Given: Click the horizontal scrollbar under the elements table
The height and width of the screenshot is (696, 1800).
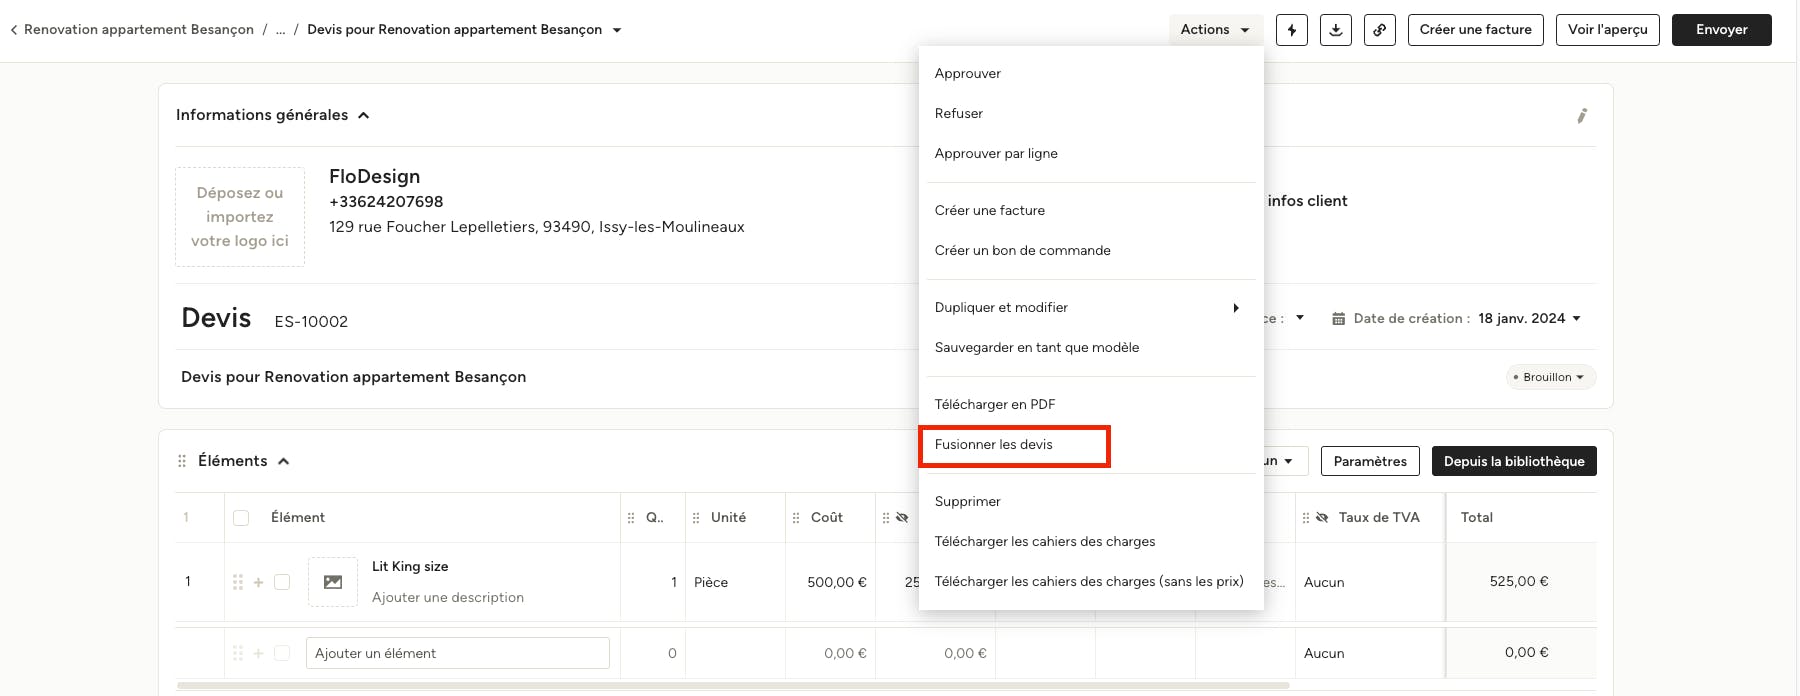Looking at the screenshot, I should click(x=733, y=685).
